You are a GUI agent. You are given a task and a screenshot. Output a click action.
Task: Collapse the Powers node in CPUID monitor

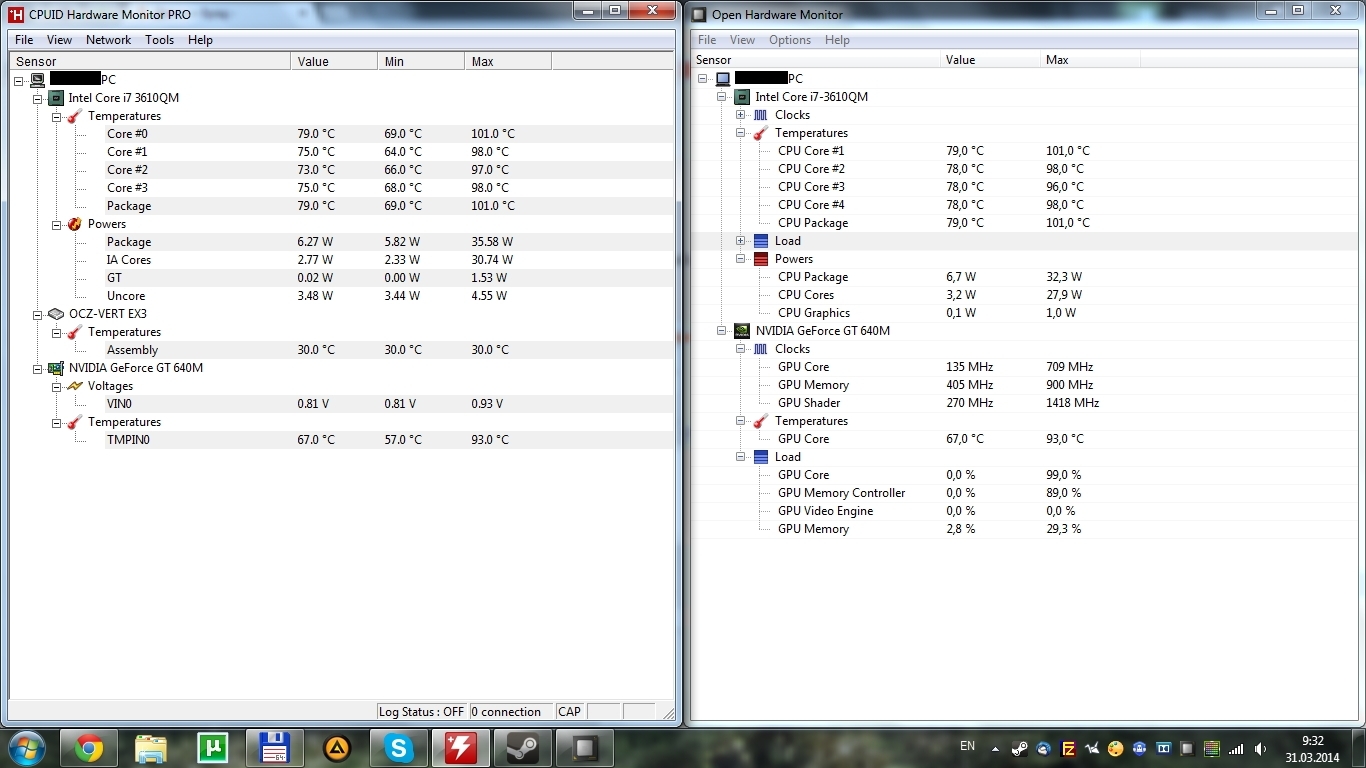tap(57, 224)
